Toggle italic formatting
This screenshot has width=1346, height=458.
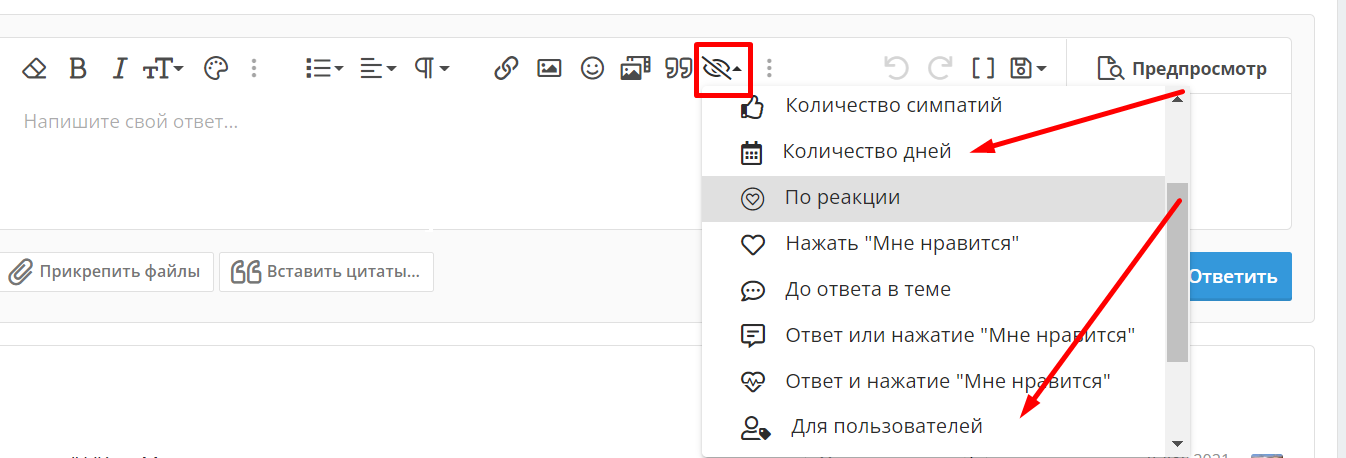pyautogui.click(x=120, y=69)
